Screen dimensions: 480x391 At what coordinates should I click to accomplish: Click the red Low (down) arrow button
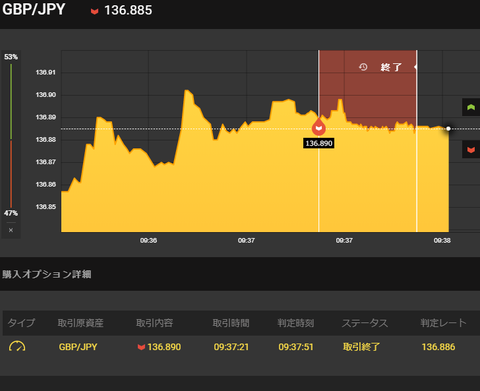coord(471,150)
